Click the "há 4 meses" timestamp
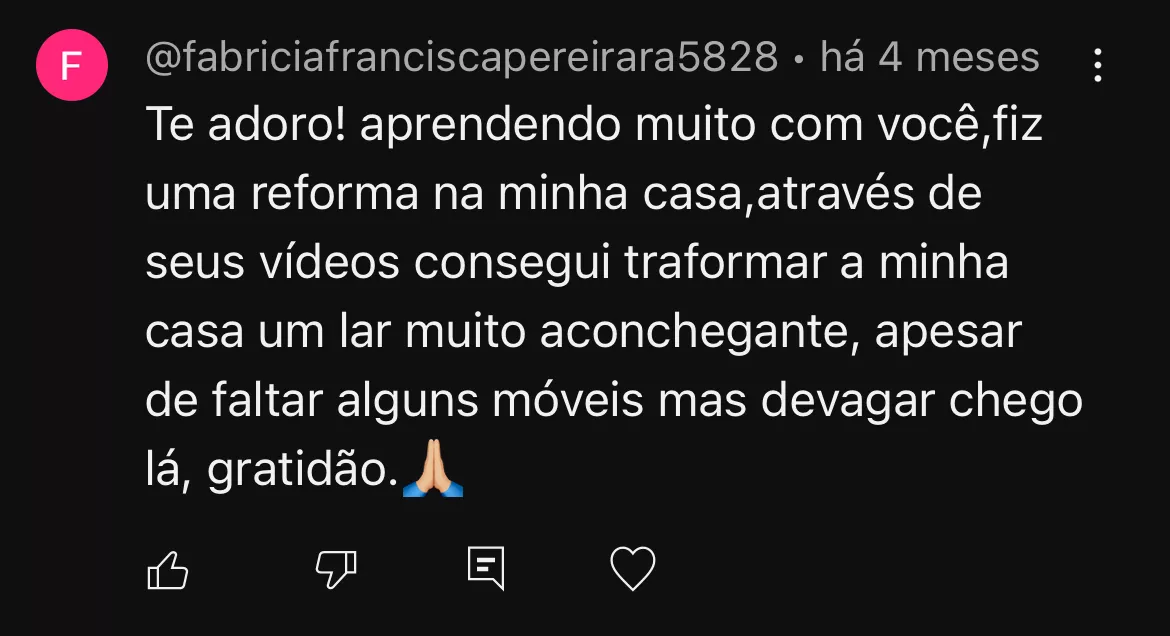 930,57
